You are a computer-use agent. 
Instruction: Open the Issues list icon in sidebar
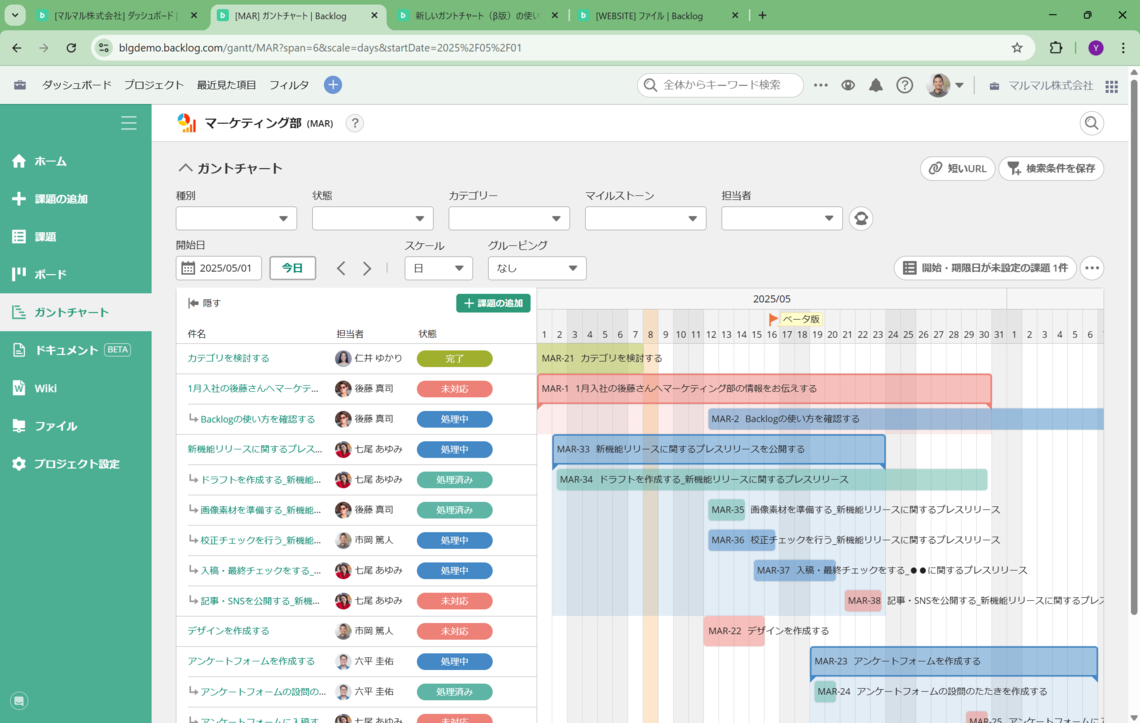19,236
